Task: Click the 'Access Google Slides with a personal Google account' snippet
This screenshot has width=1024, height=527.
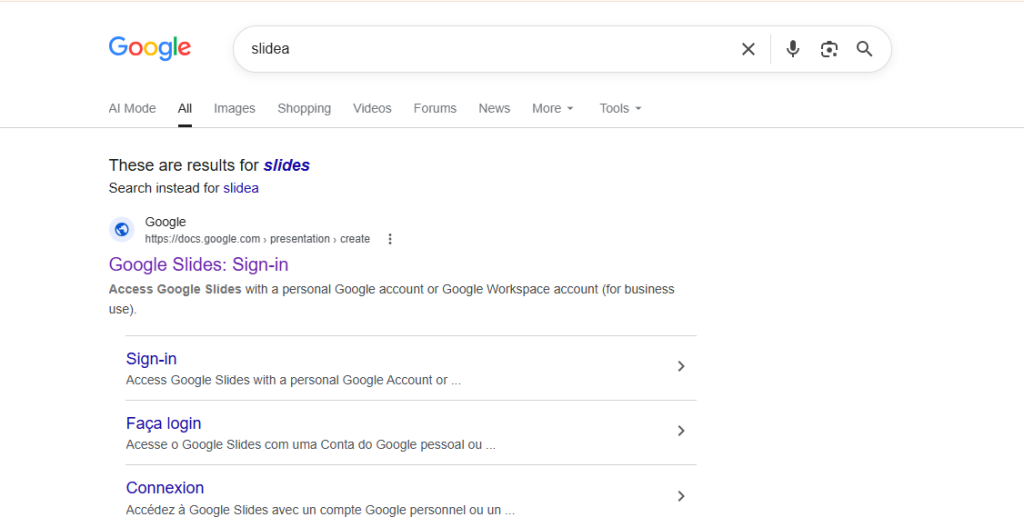Action: (392, 298)
